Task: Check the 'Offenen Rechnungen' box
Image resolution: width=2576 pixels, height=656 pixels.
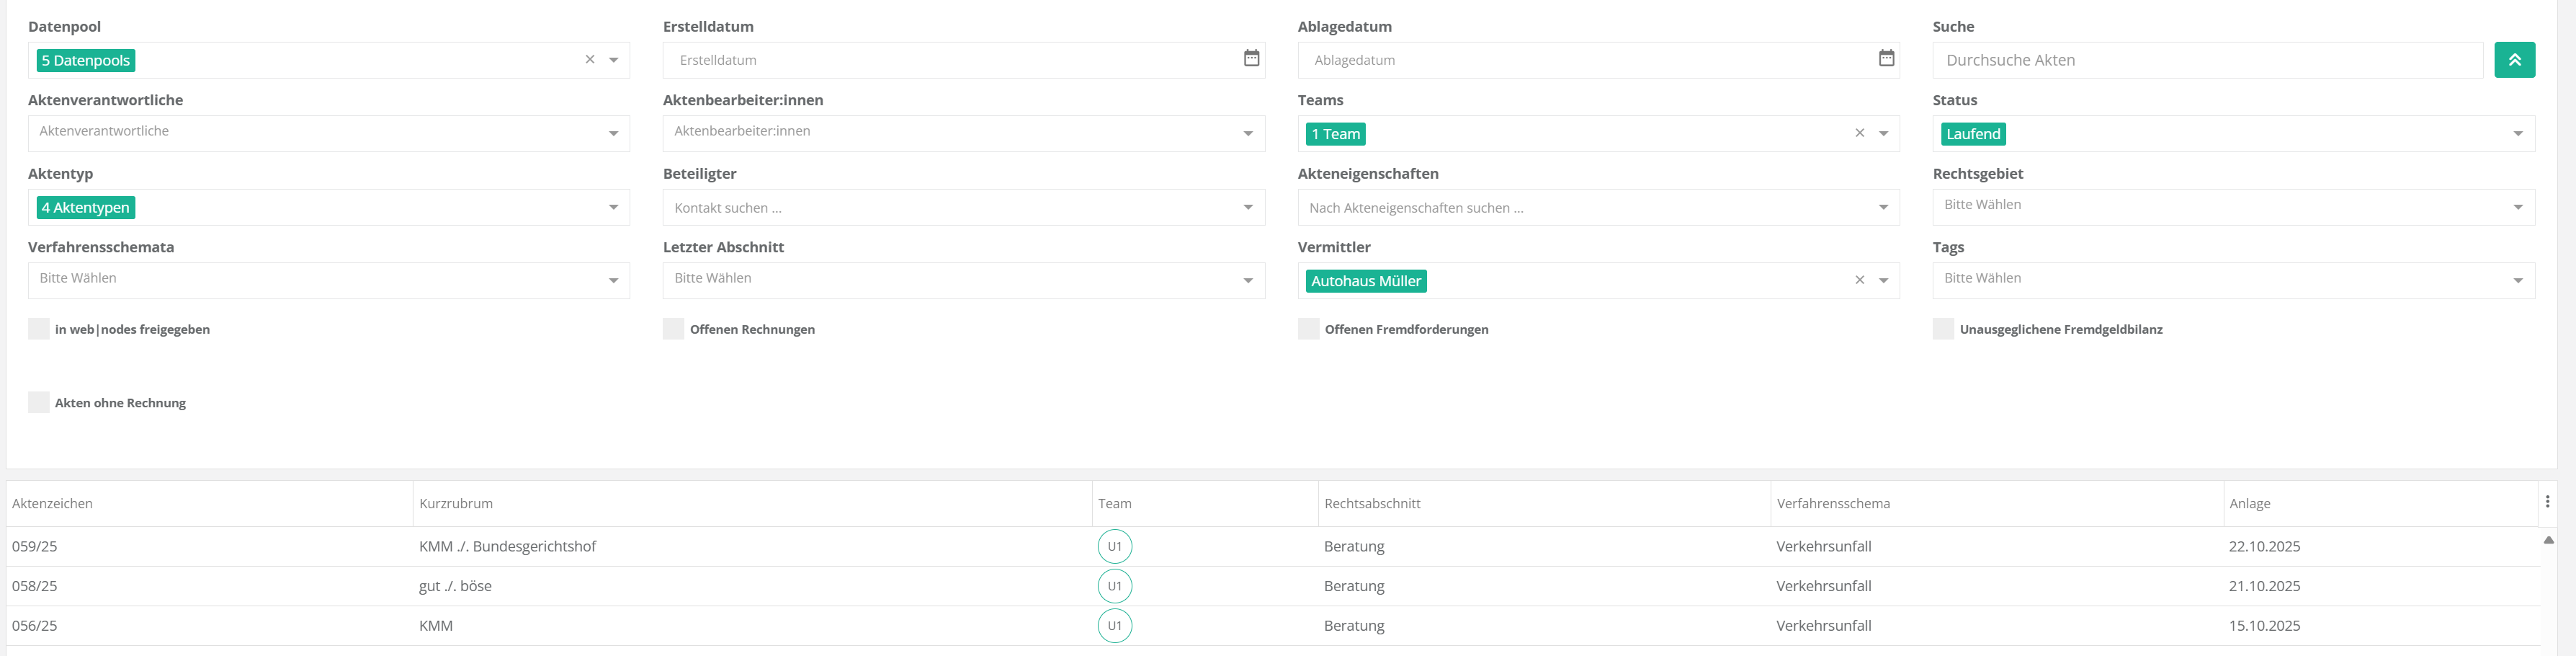Action: [x=673, y=329]
